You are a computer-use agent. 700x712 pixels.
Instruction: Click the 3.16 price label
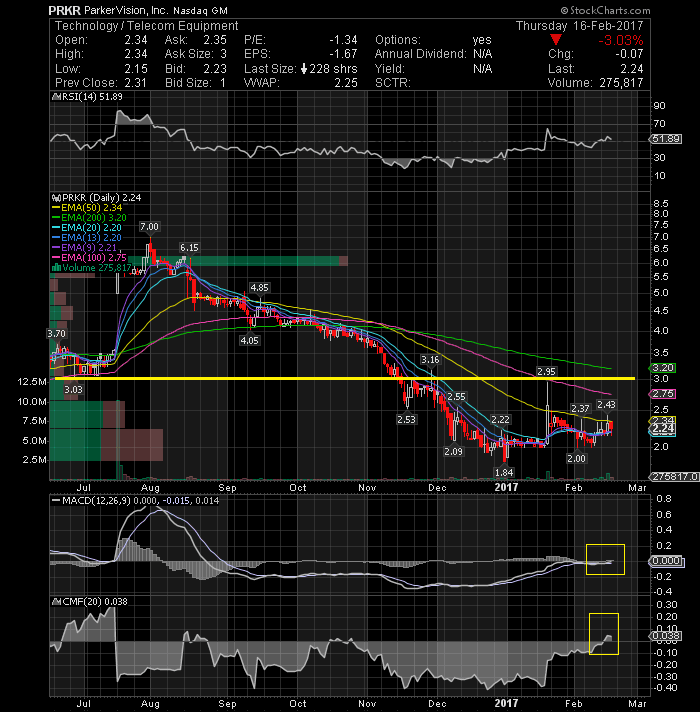click(x=430, y=360)
